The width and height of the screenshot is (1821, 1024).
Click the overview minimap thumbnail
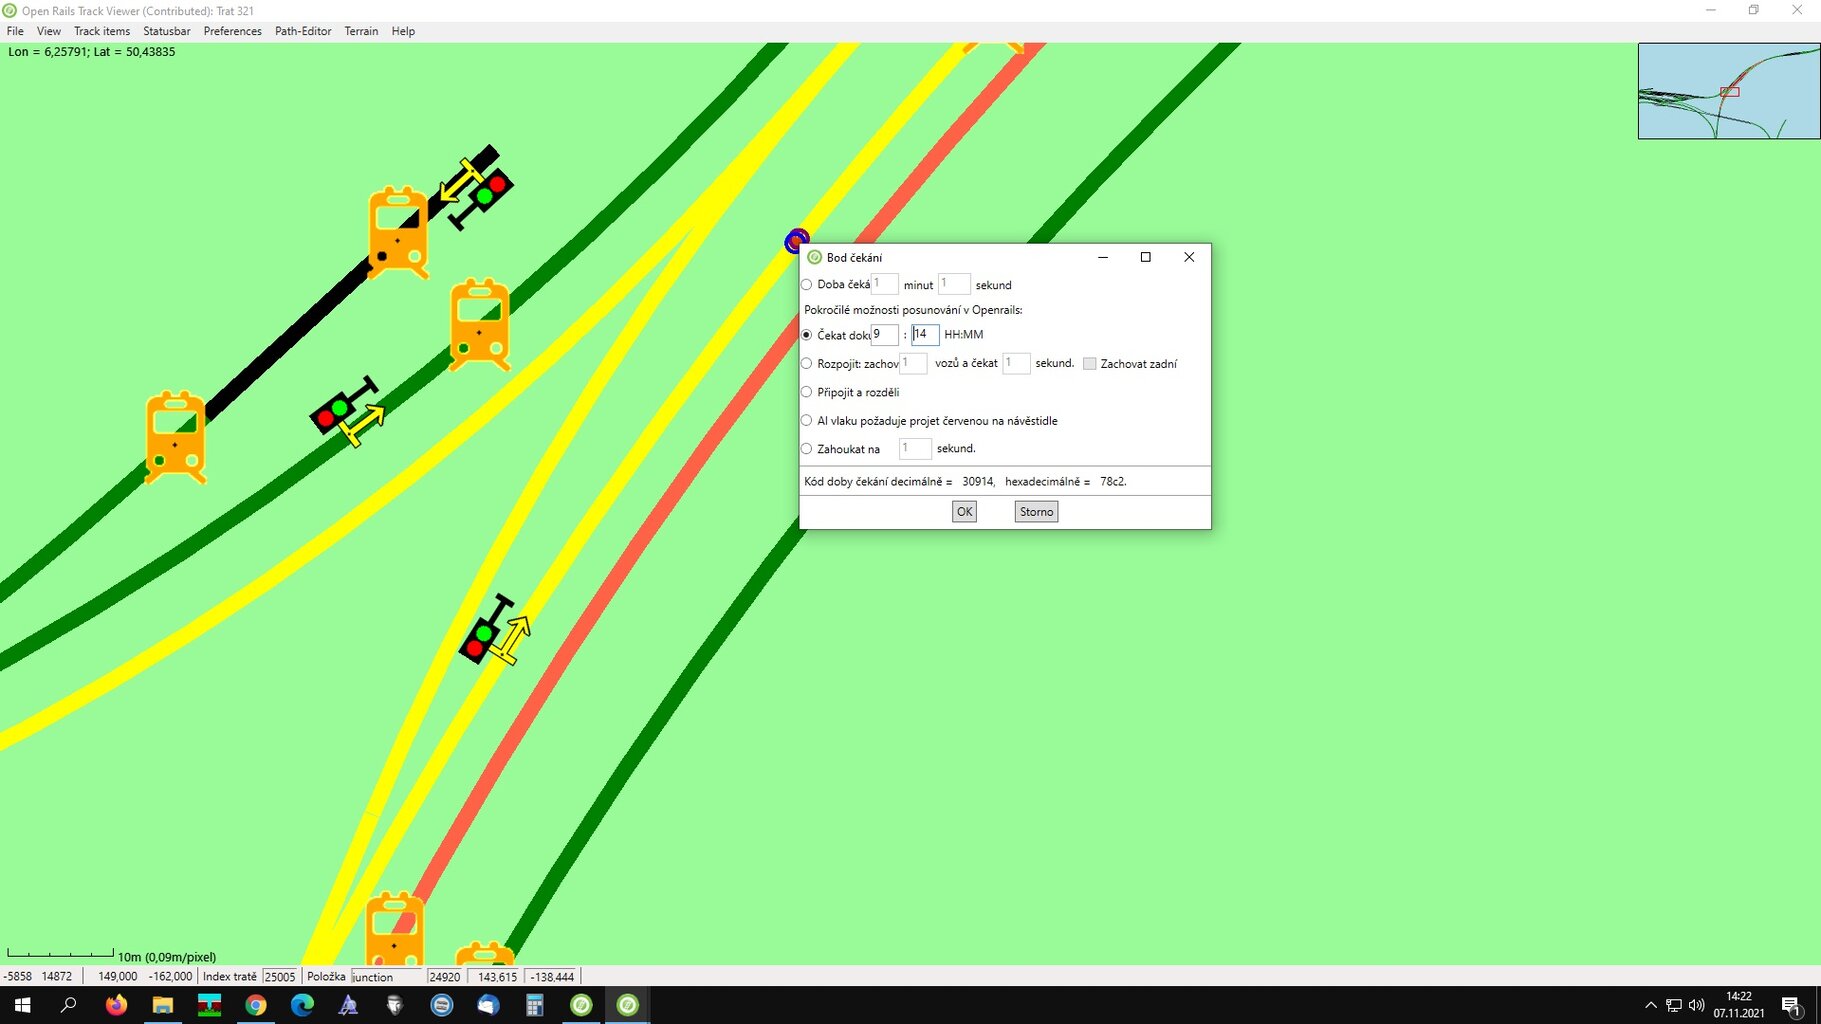point(1728,91)
